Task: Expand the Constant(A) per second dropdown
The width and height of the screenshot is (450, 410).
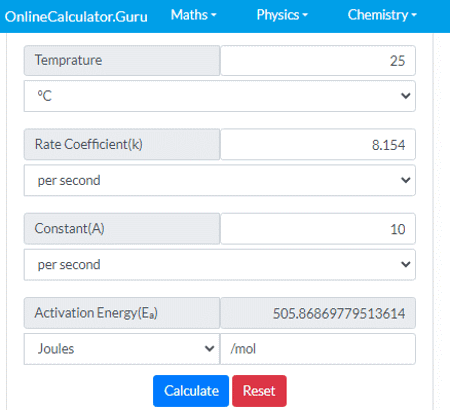Action: (x=220, y=265)
